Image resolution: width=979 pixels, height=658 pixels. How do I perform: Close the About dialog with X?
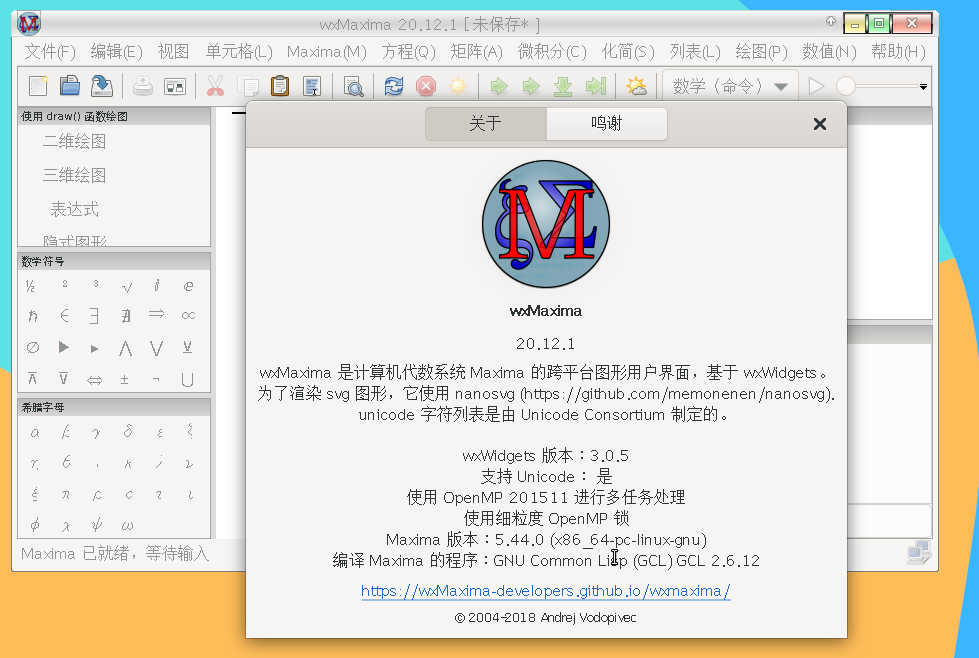[820, 124]
